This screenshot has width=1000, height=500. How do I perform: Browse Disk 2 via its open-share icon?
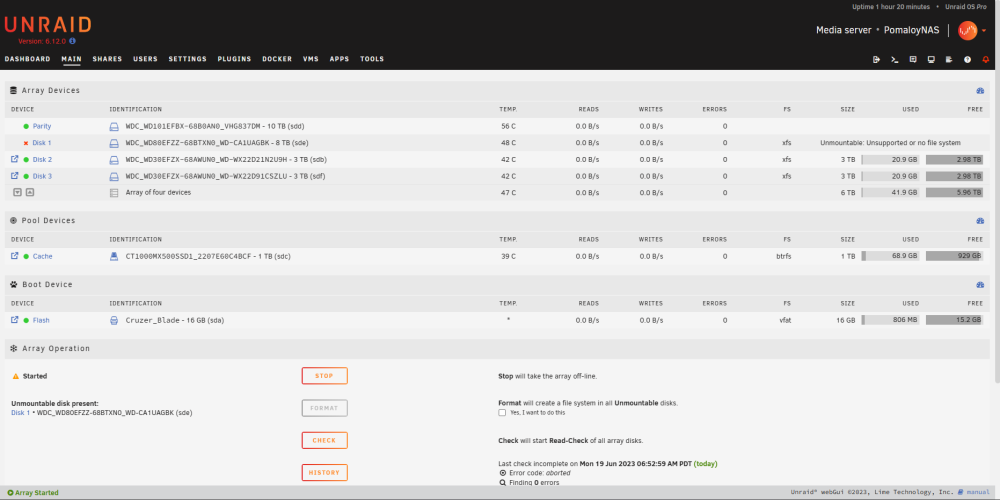coord(15,159)
